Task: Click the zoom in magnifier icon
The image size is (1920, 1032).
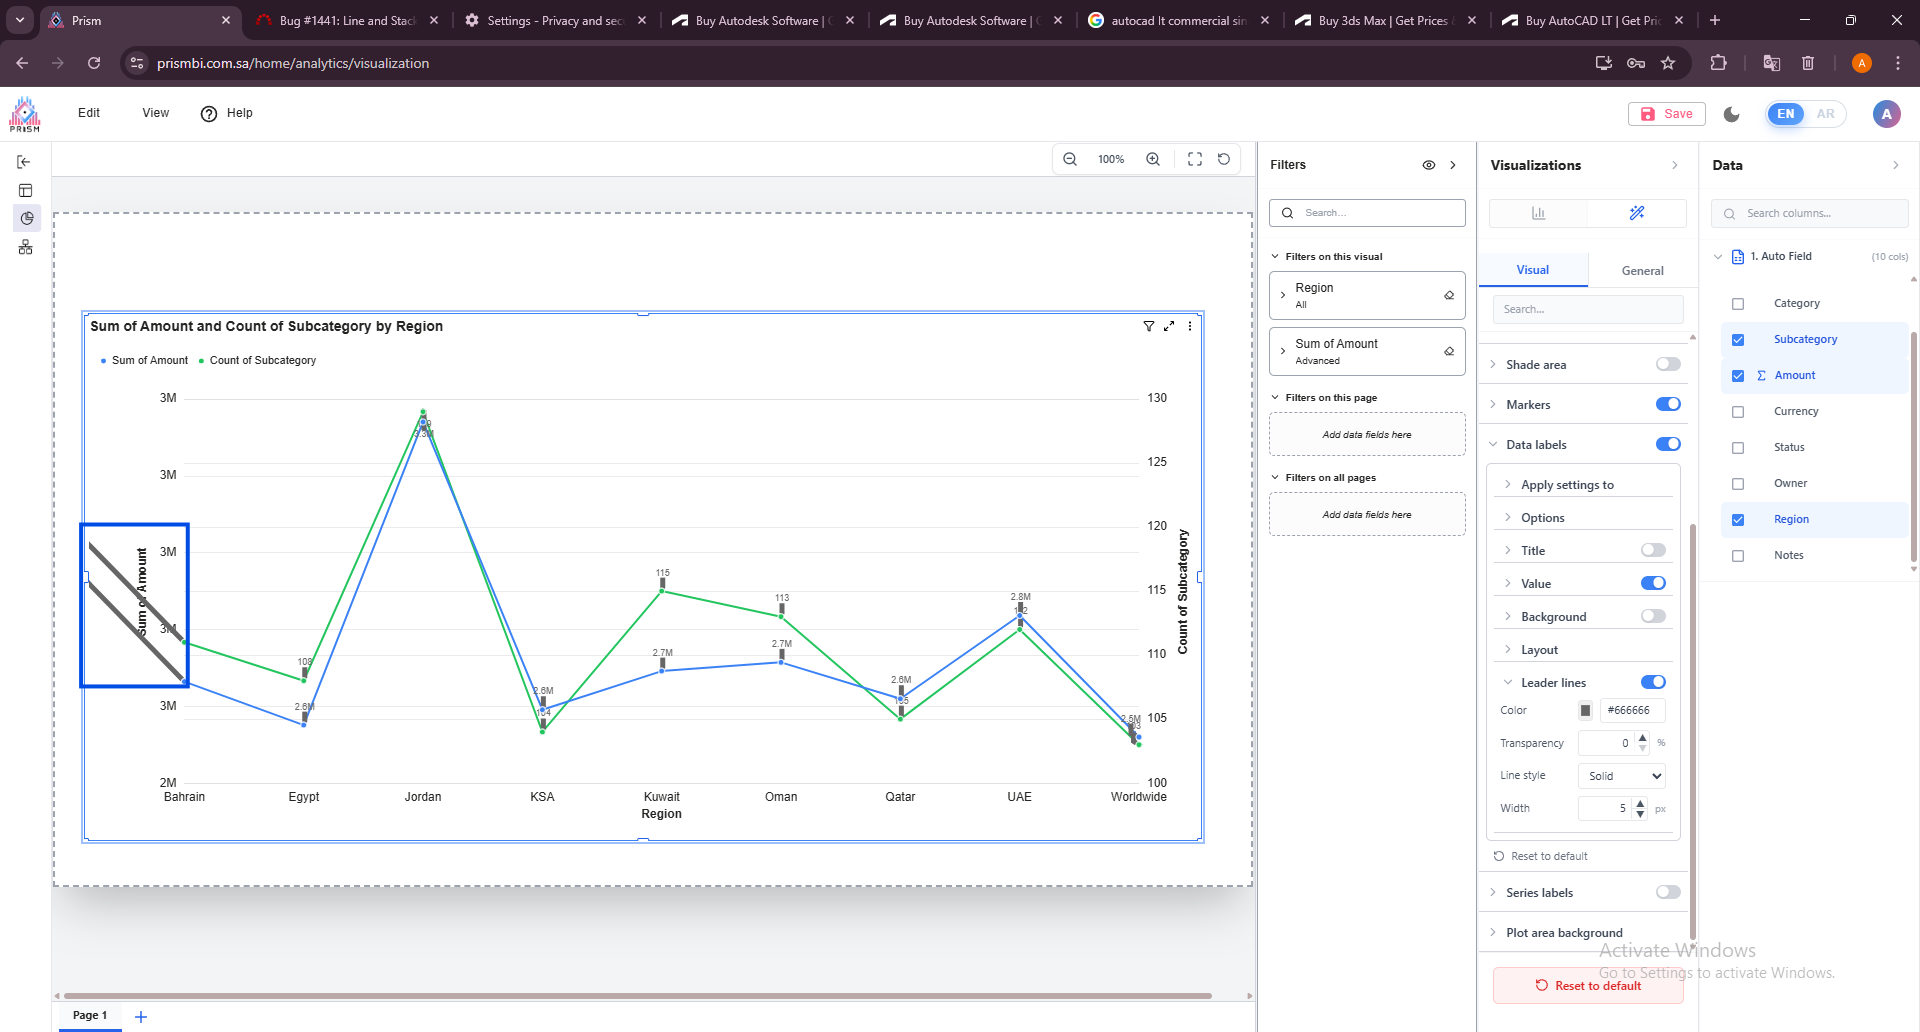Action: 1153,159
